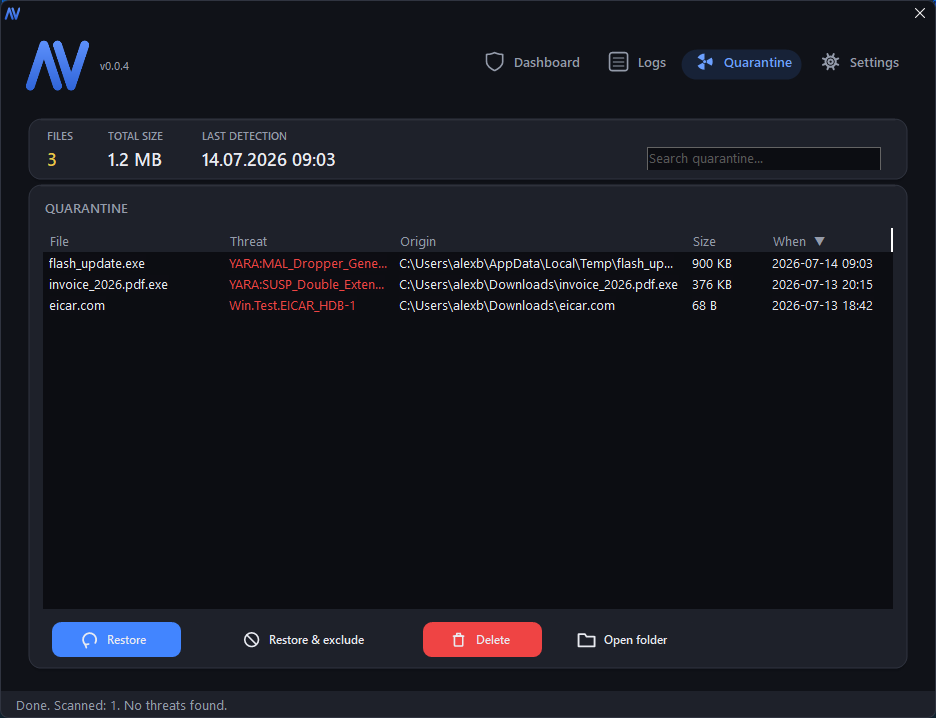This screenshot has height=718, width=936.
Task: Click the Win.Test.EICAR_HDB-1 threat
Action: (x=292, y=306)
